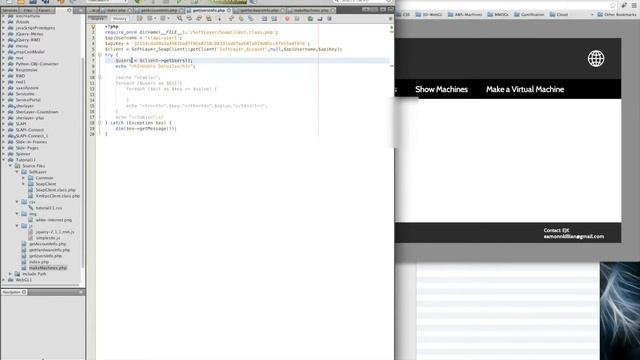
Task: Open the index.php editor tab
Action: point(116,10)
